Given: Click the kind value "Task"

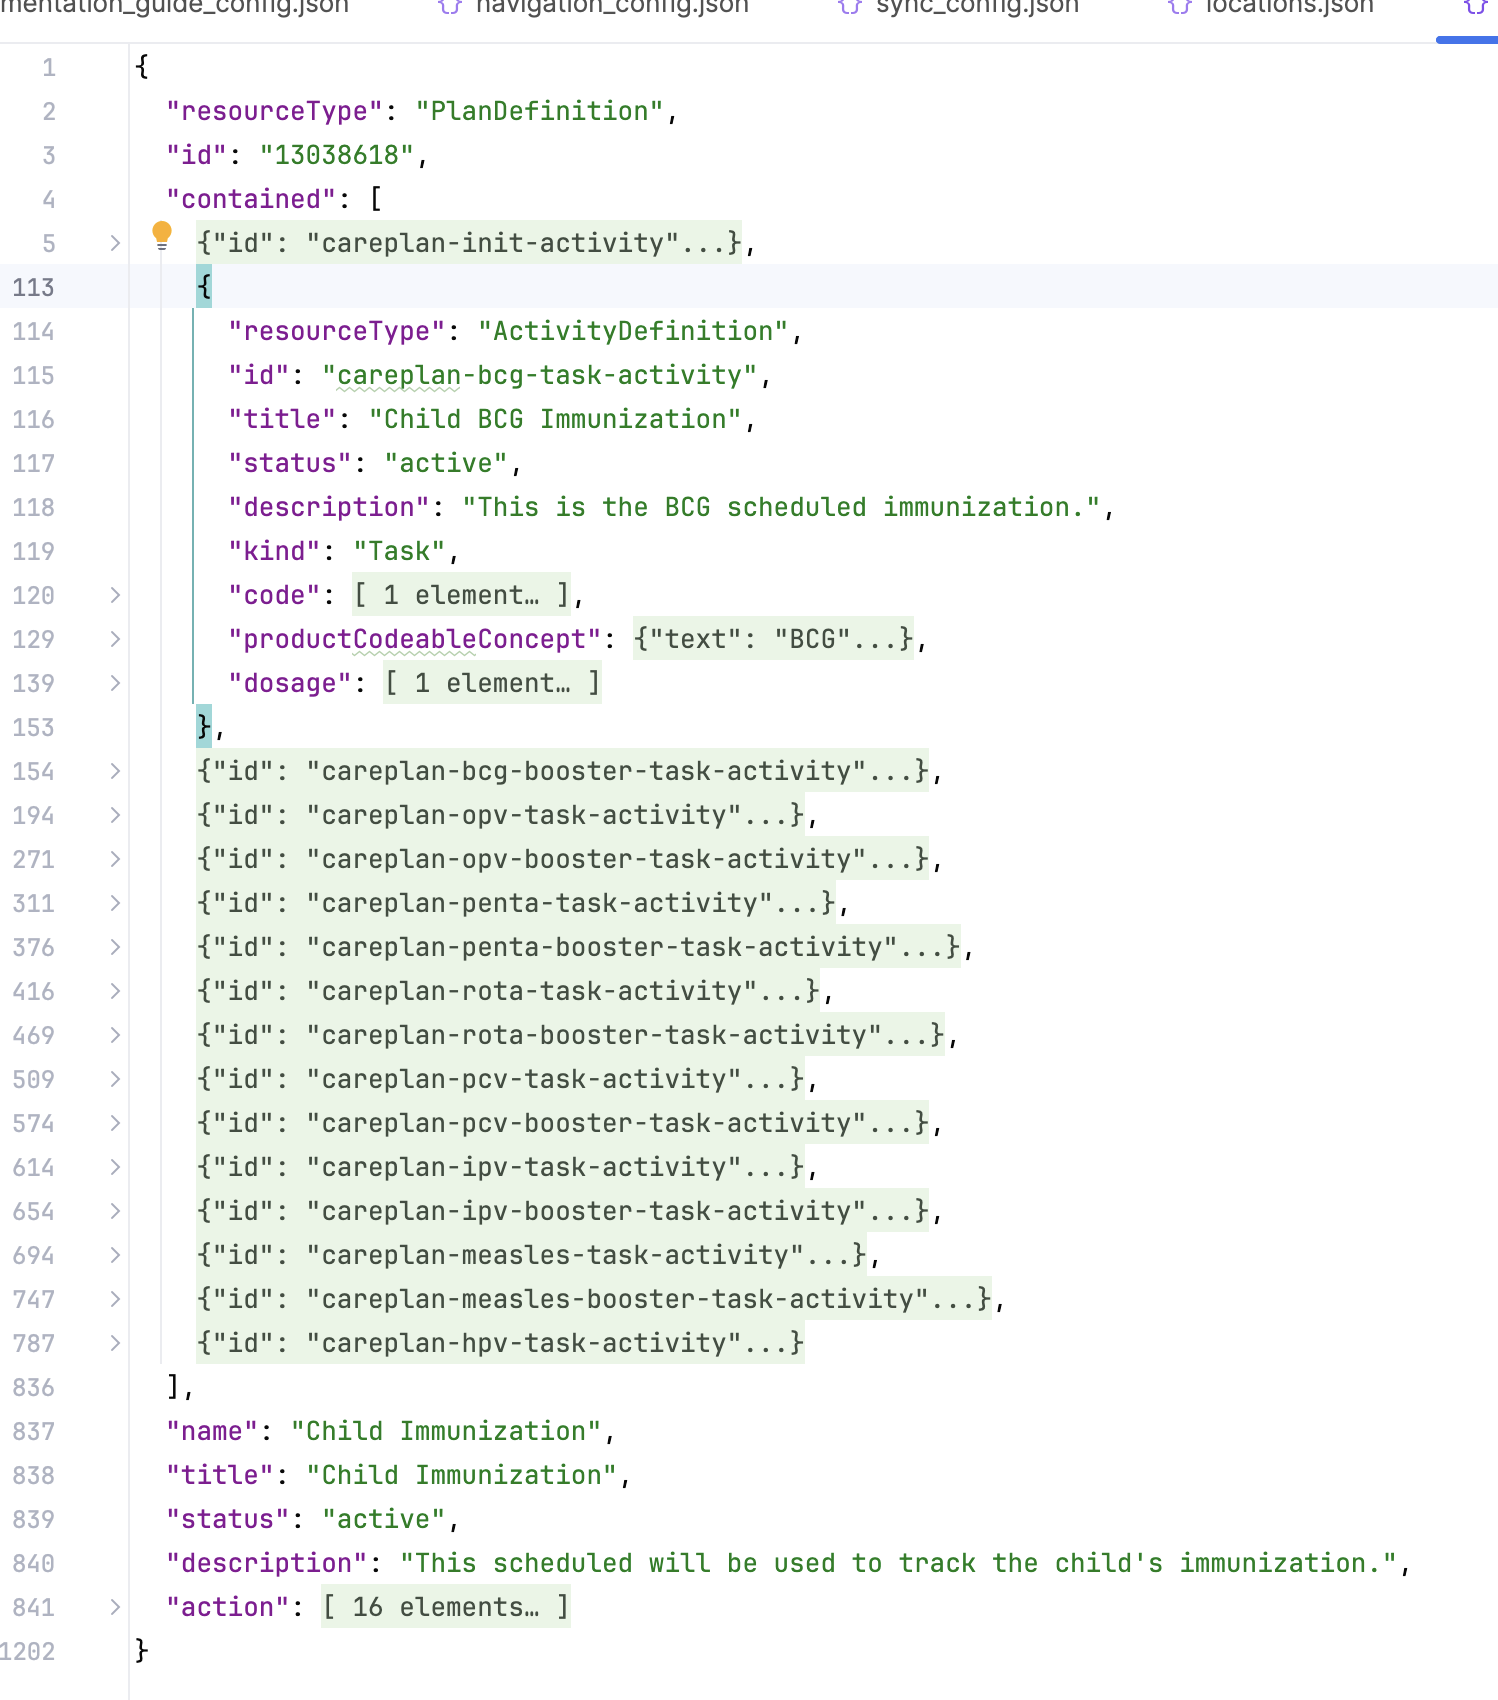Looking at the screenshot, I should 400,551.
